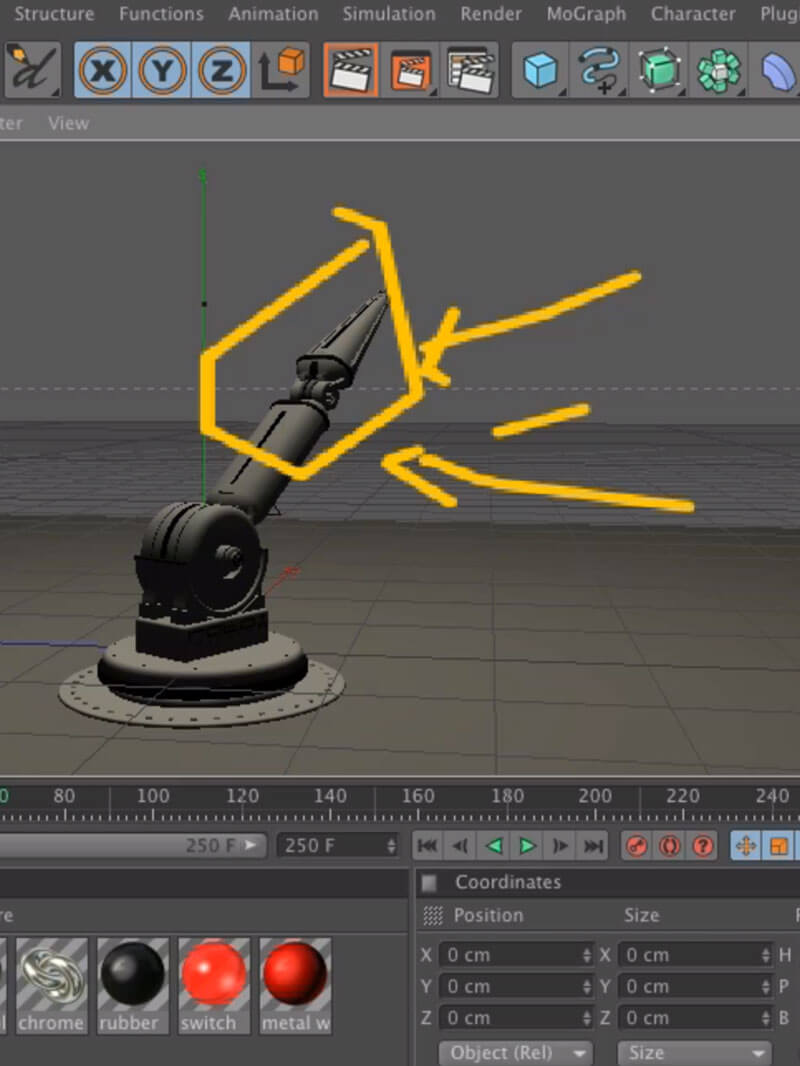Select the rubber material

tap(133, 986)
